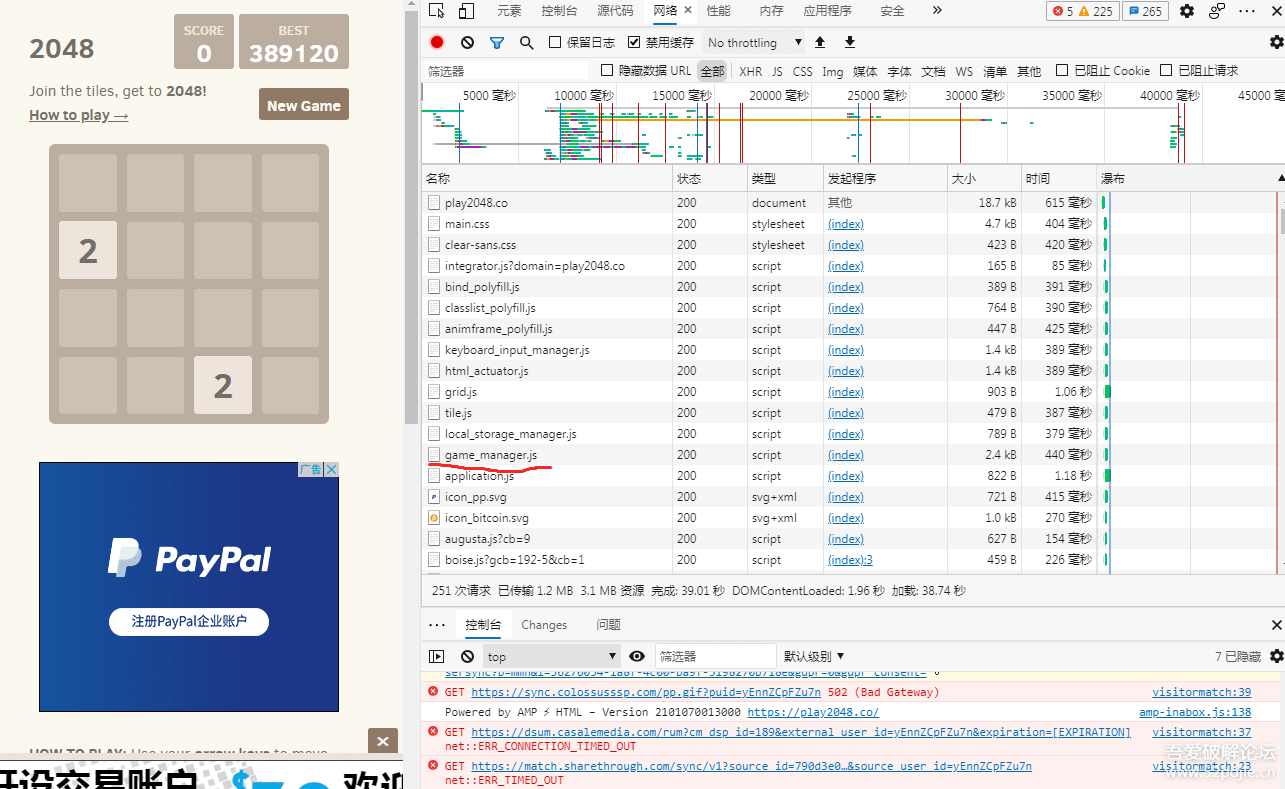Open the 默认级别 log level dropdown
Screen dimensions: 1285x789
[x=813, y=656]
